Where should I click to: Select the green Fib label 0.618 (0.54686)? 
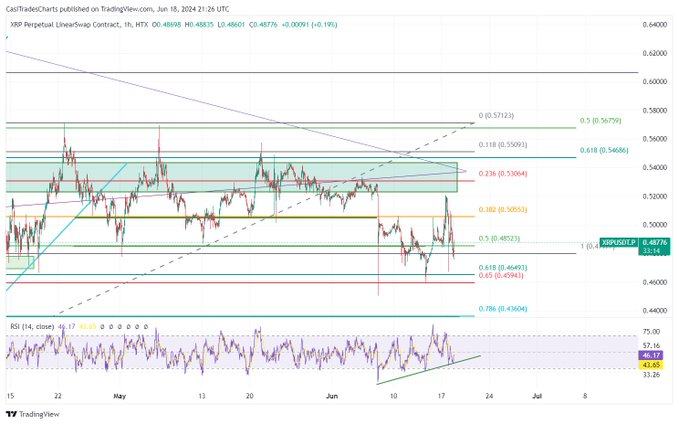pyautogui.click(x=604, y=150)
